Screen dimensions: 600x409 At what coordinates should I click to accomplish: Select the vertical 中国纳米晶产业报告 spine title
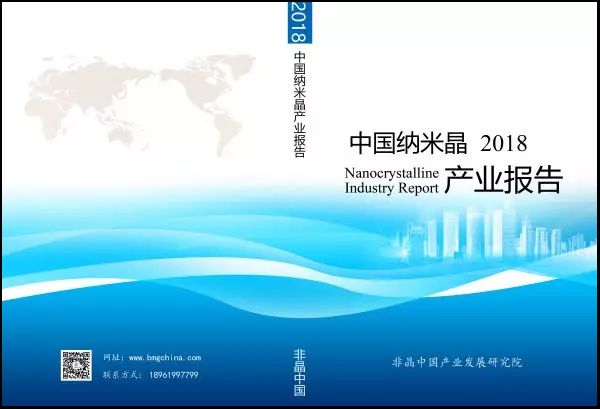(299, 105)
